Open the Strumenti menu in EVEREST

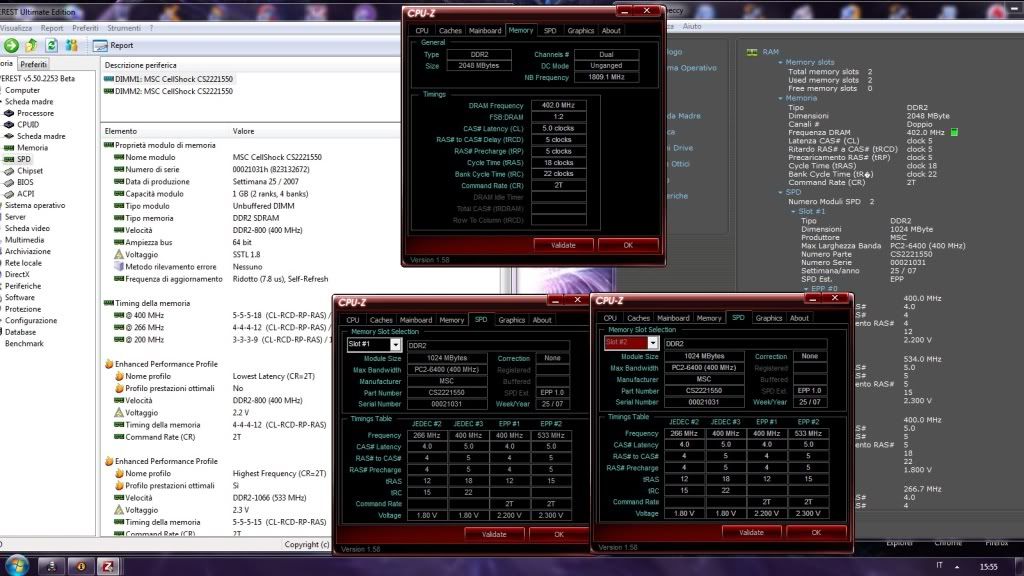[x=124, y=28]
